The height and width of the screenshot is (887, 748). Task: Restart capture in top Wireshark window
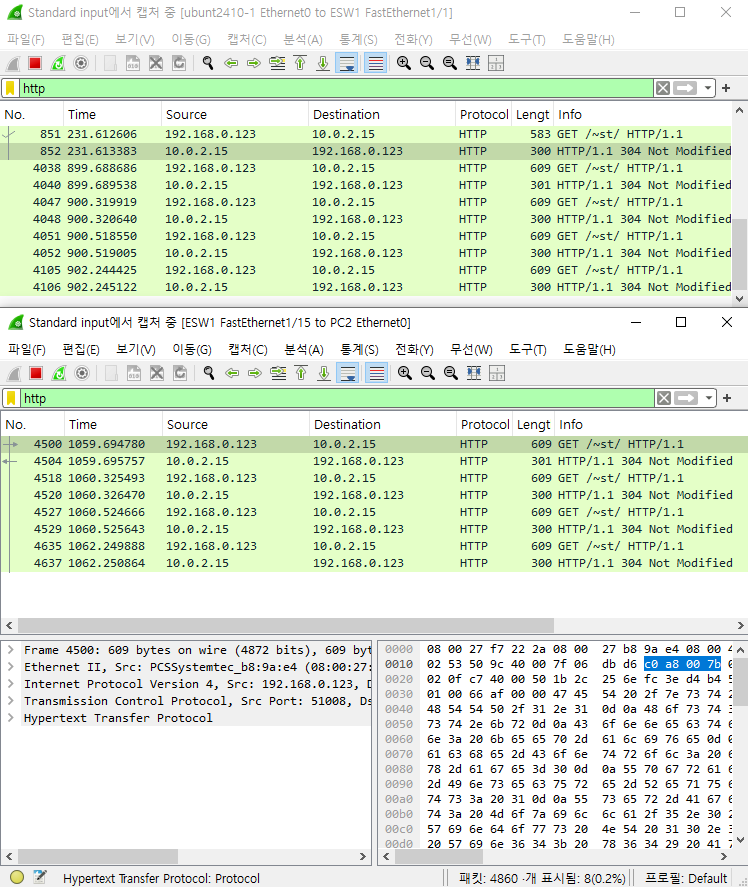click(58, 63)
